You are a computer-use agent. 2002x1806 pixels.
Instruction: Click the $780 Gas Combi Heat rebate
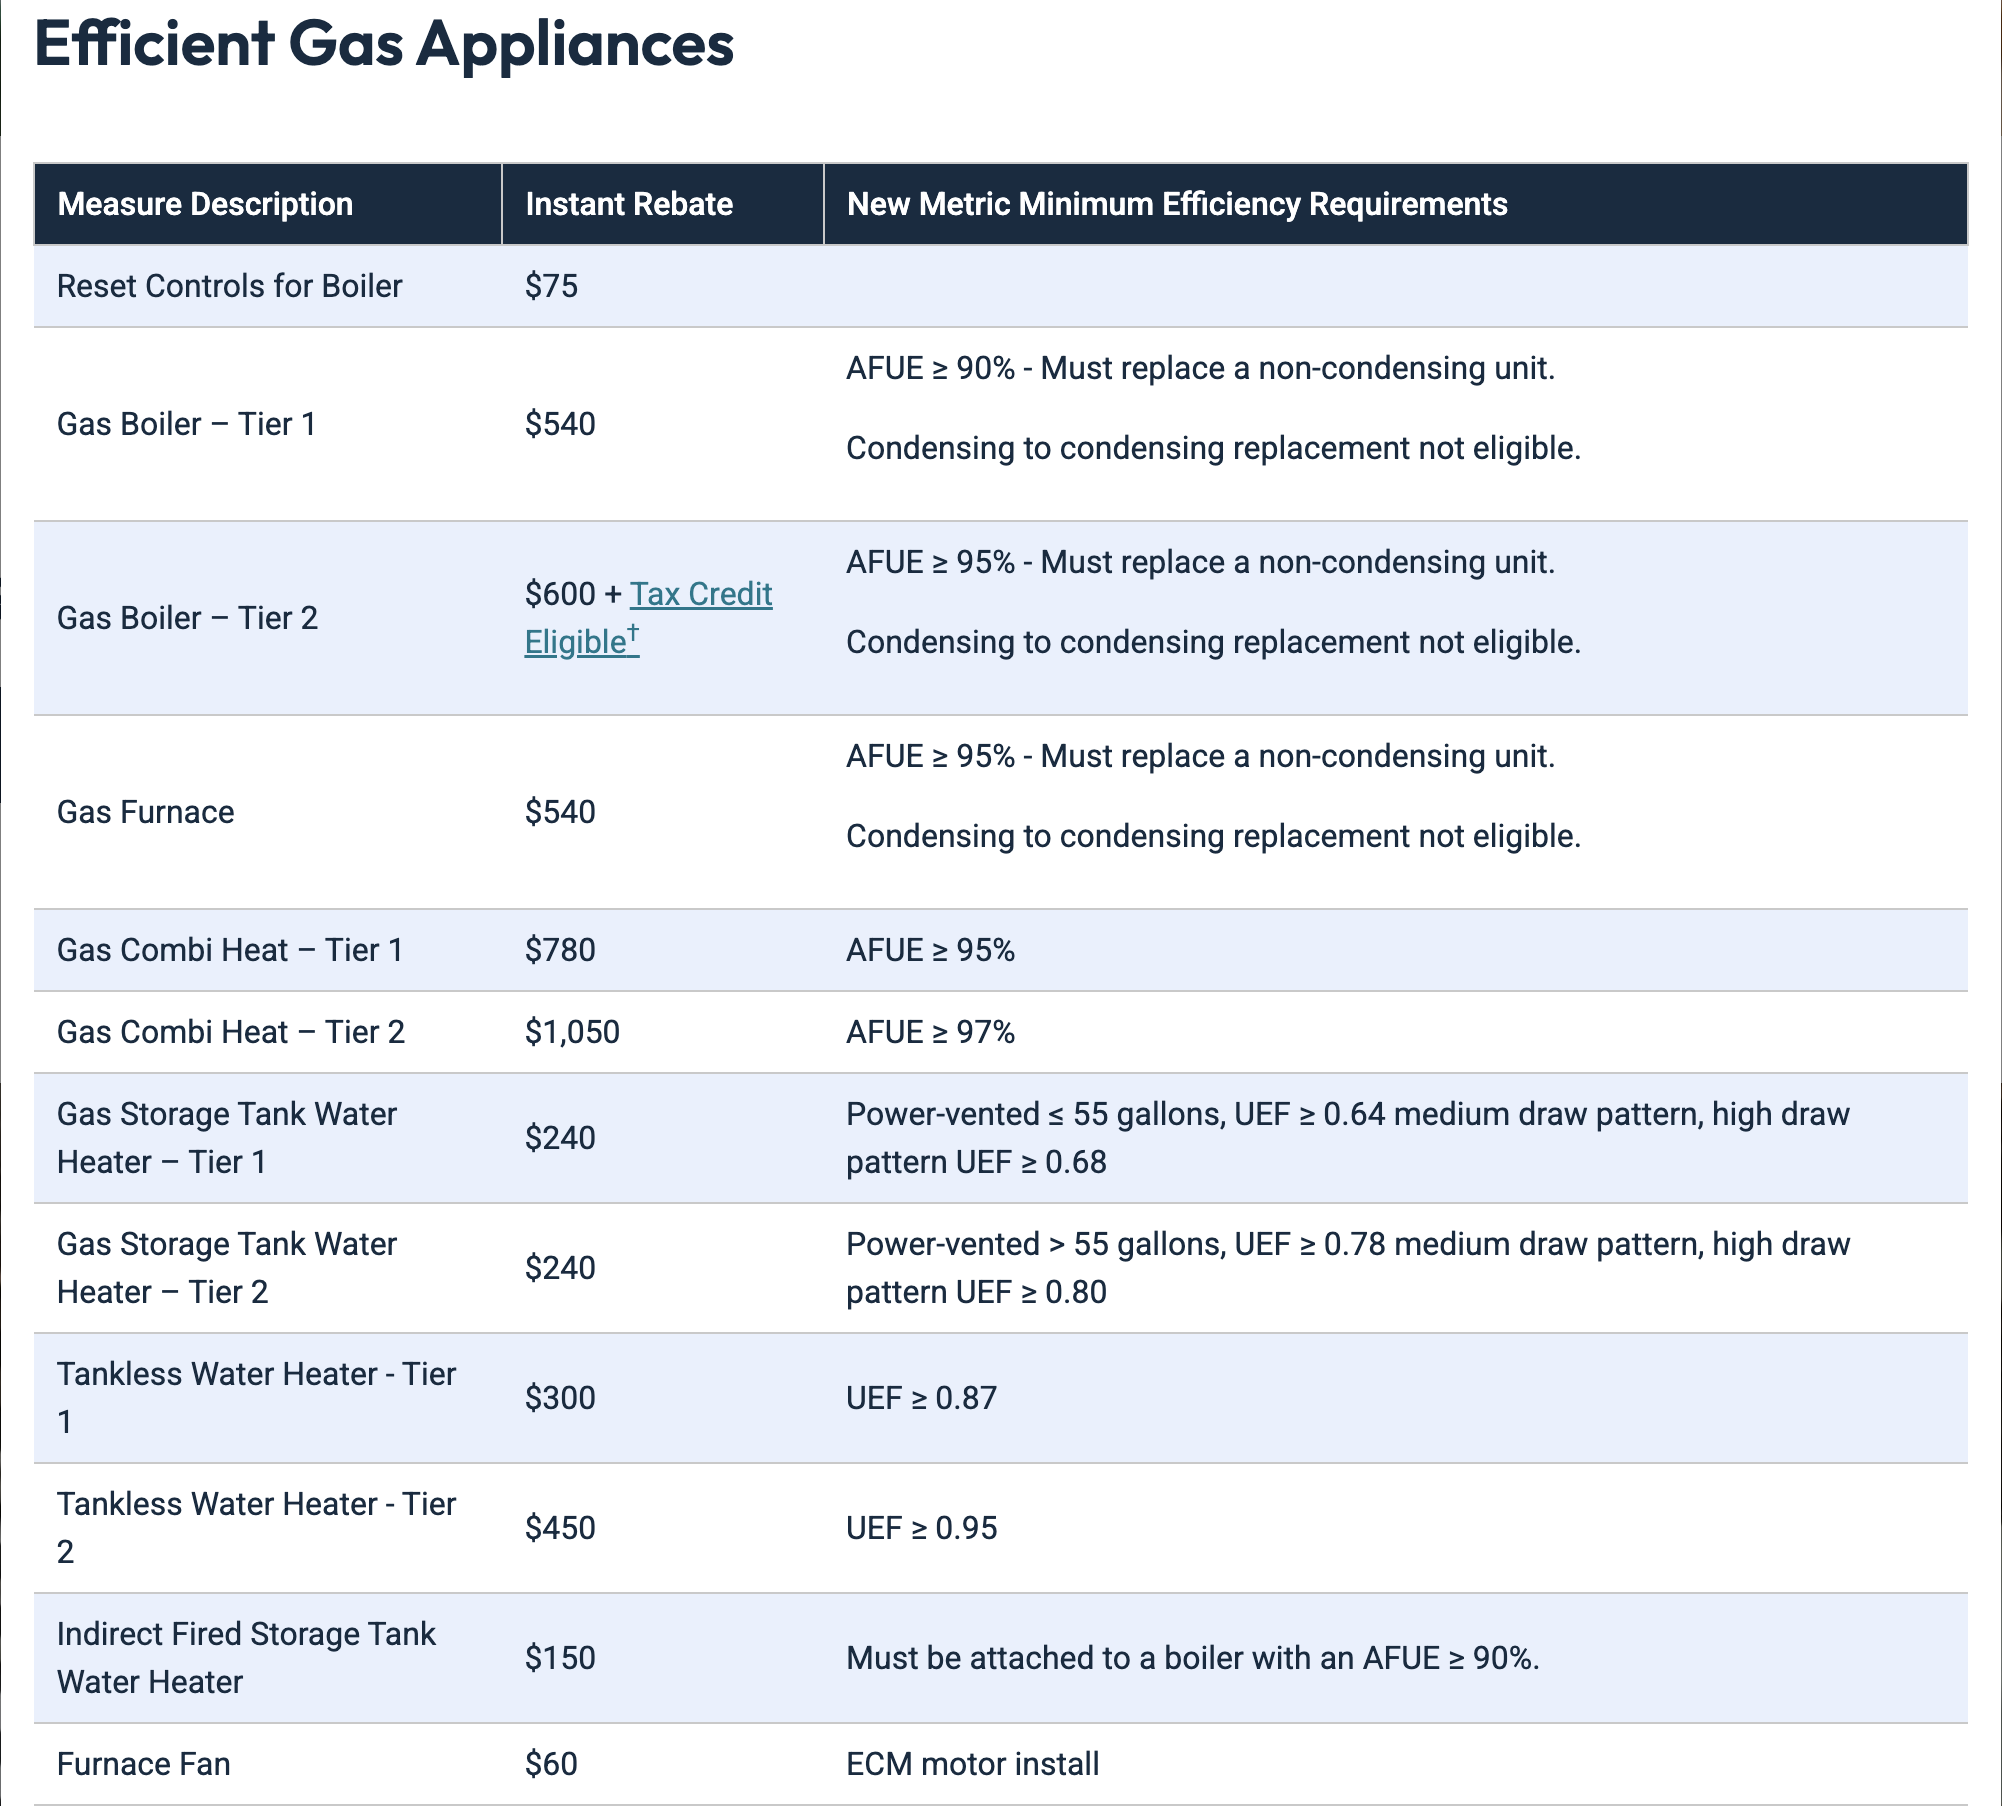click(560, 950)
